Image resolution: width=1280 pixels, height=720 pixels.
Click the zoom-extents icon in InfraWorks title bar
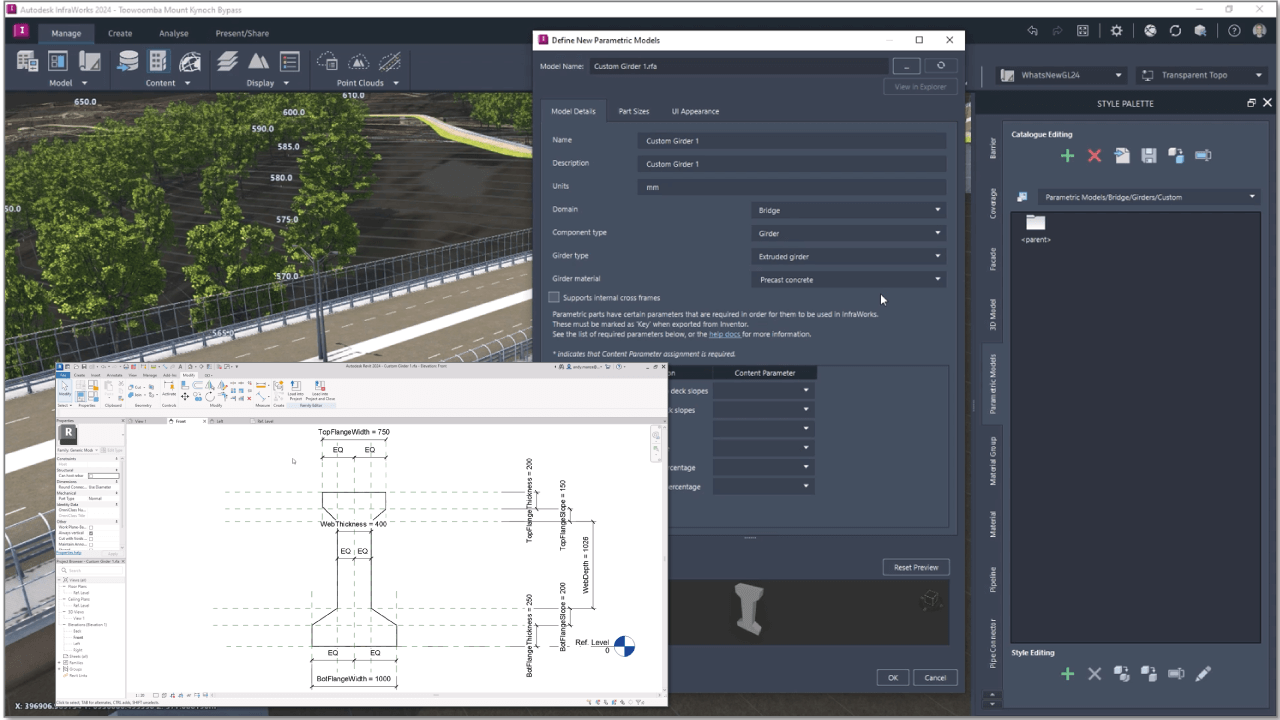tap(1083, 31)
